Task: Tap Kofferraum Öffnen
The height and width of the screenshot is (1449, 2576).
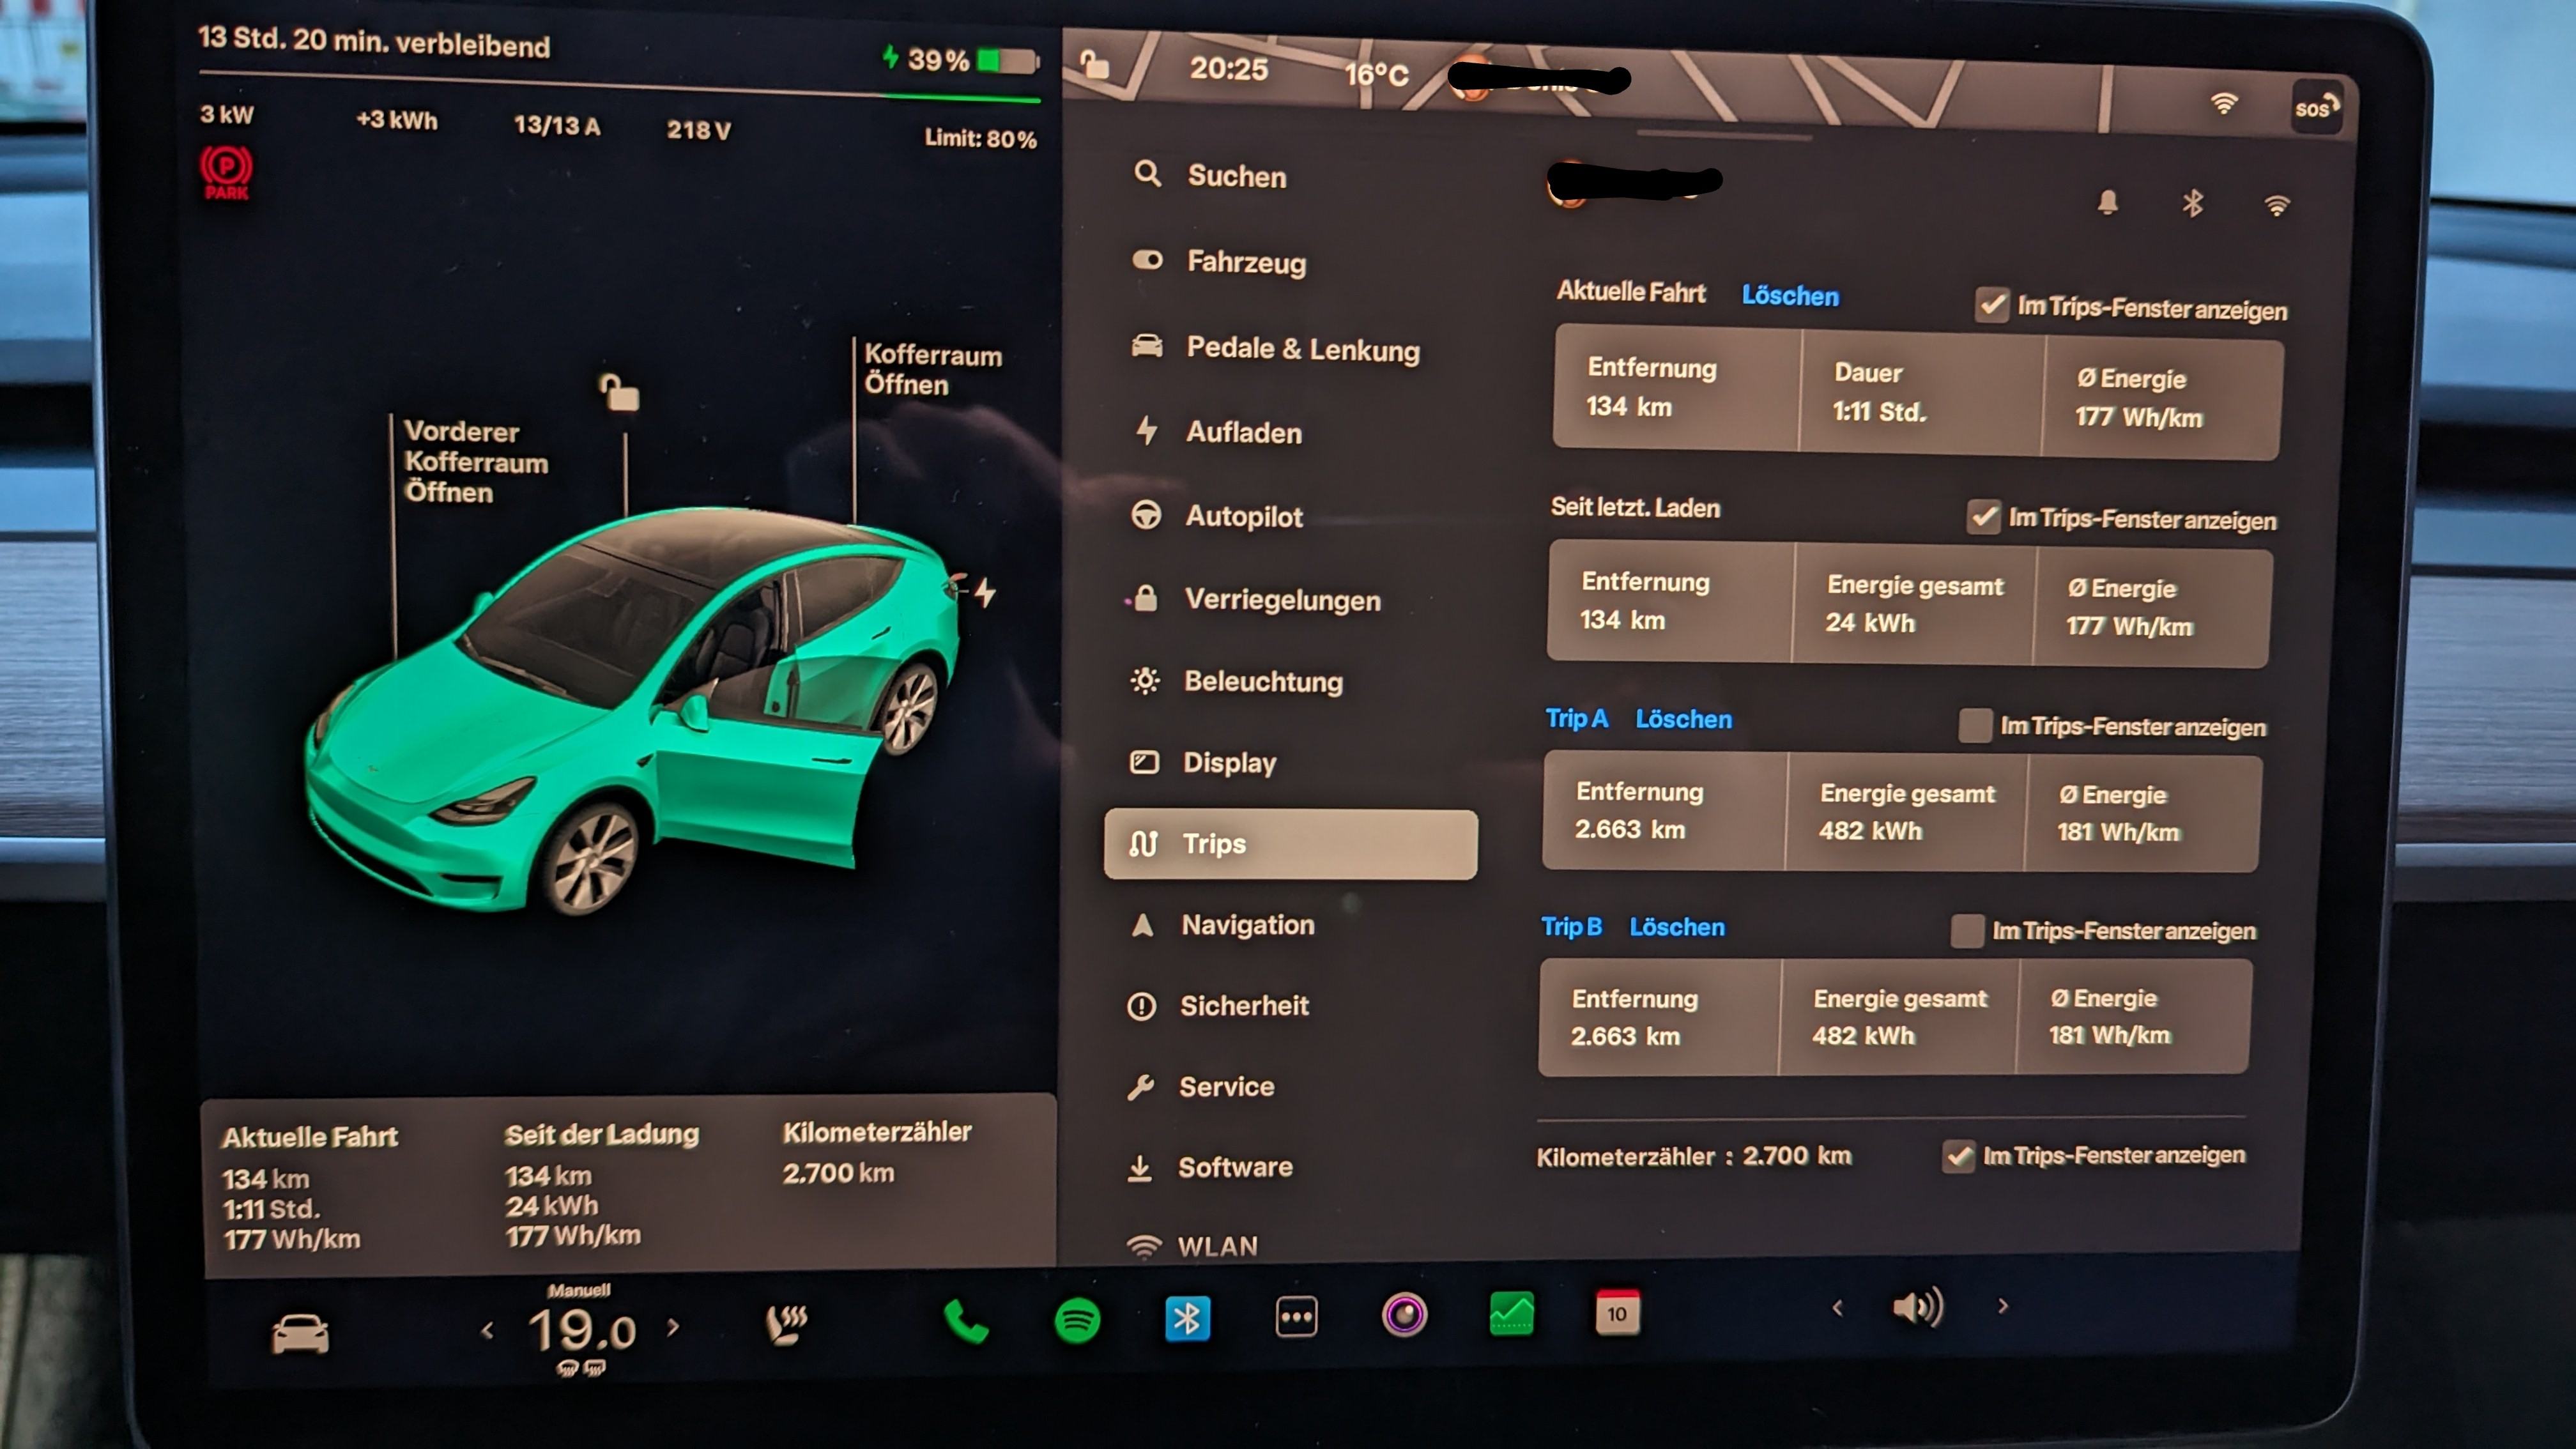Action: point(932,370)
